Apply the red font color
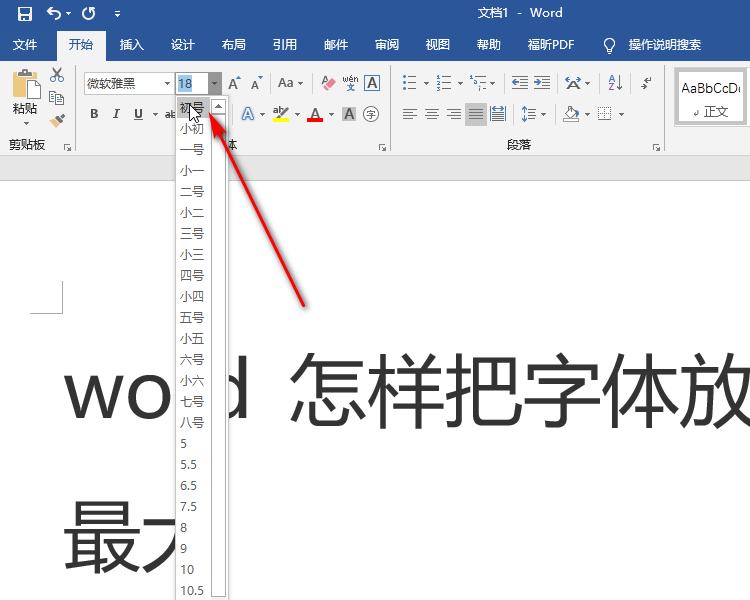The width and height of the screenshot is (750, 600). coord(315,114)
